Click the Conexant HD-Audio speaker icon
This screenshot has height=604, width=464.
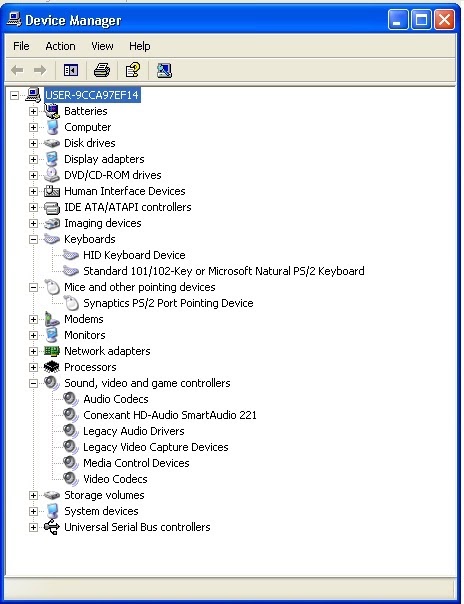tap(71, 415)
